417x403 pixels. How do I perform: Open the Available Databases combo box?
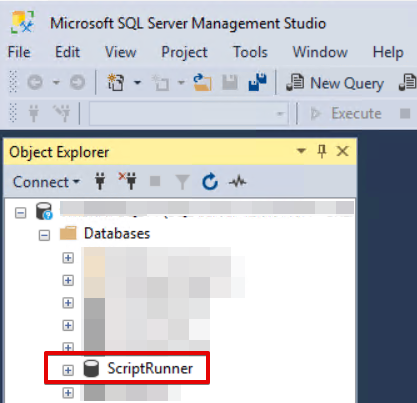click(x=189, y=114)
